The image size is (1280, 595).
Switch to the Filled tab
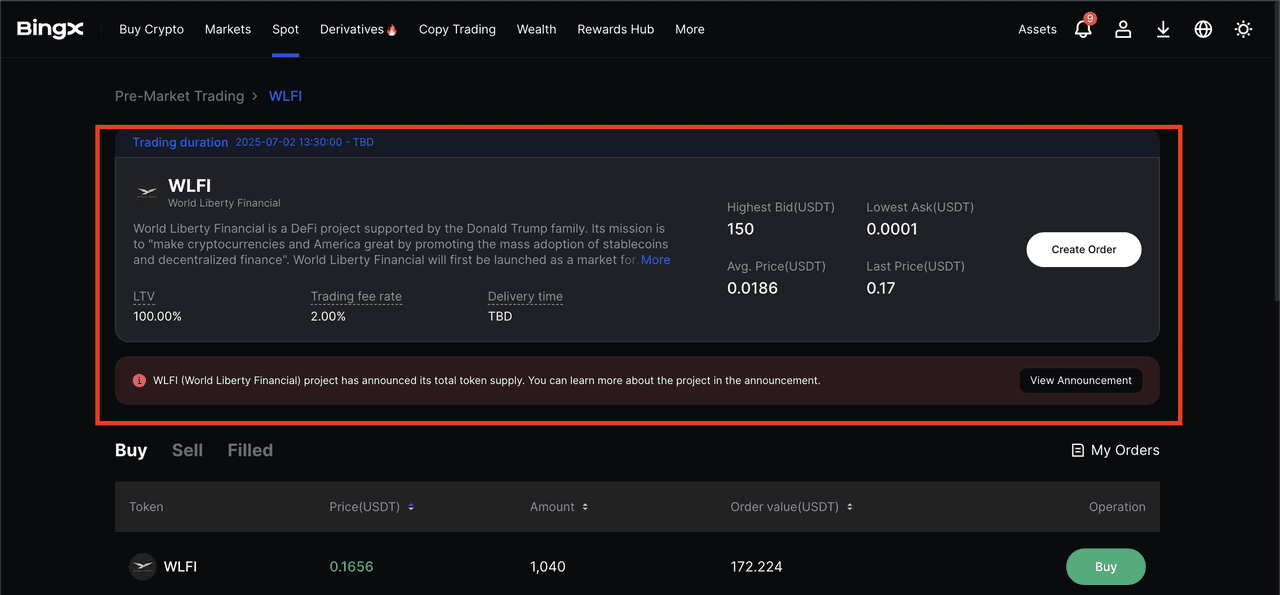tap(250, 450)
